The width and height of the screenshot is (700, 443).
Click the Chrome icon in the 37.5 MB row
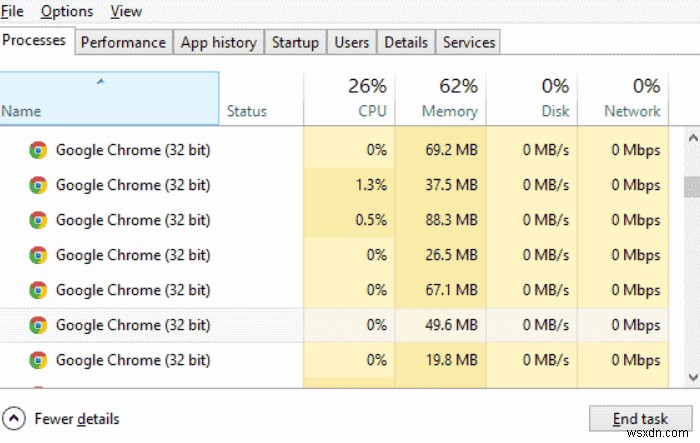tap(38, 185)
